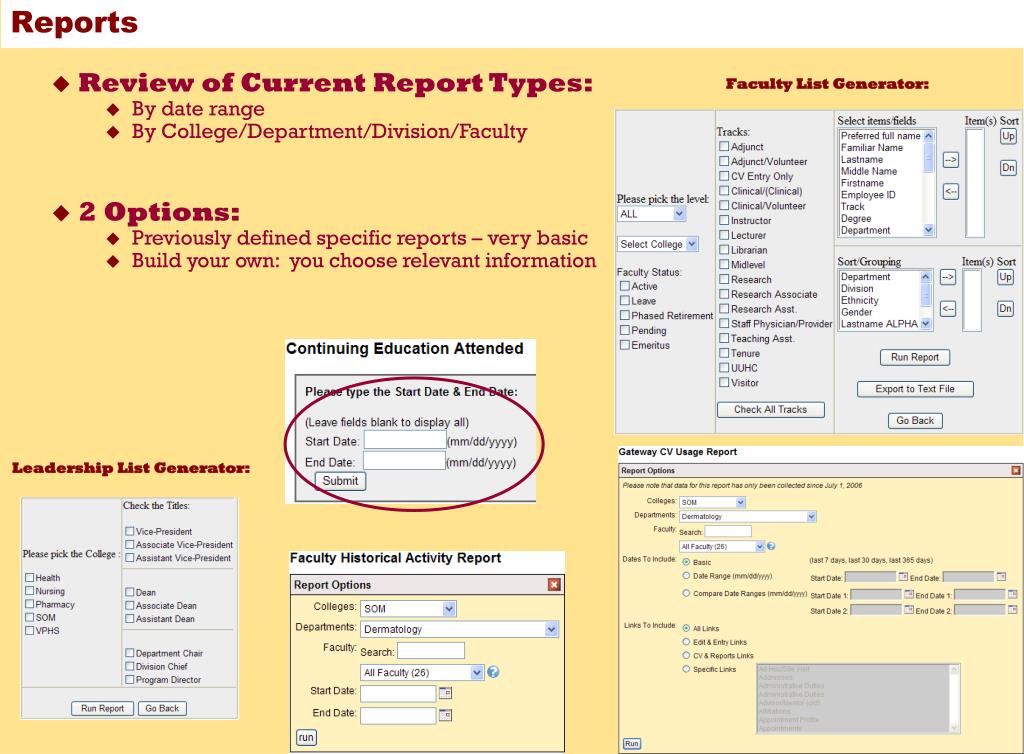Viewport: 1024px width, 754px height.
Task: Select the Basic dates radio option
Action: click(686, 561)
